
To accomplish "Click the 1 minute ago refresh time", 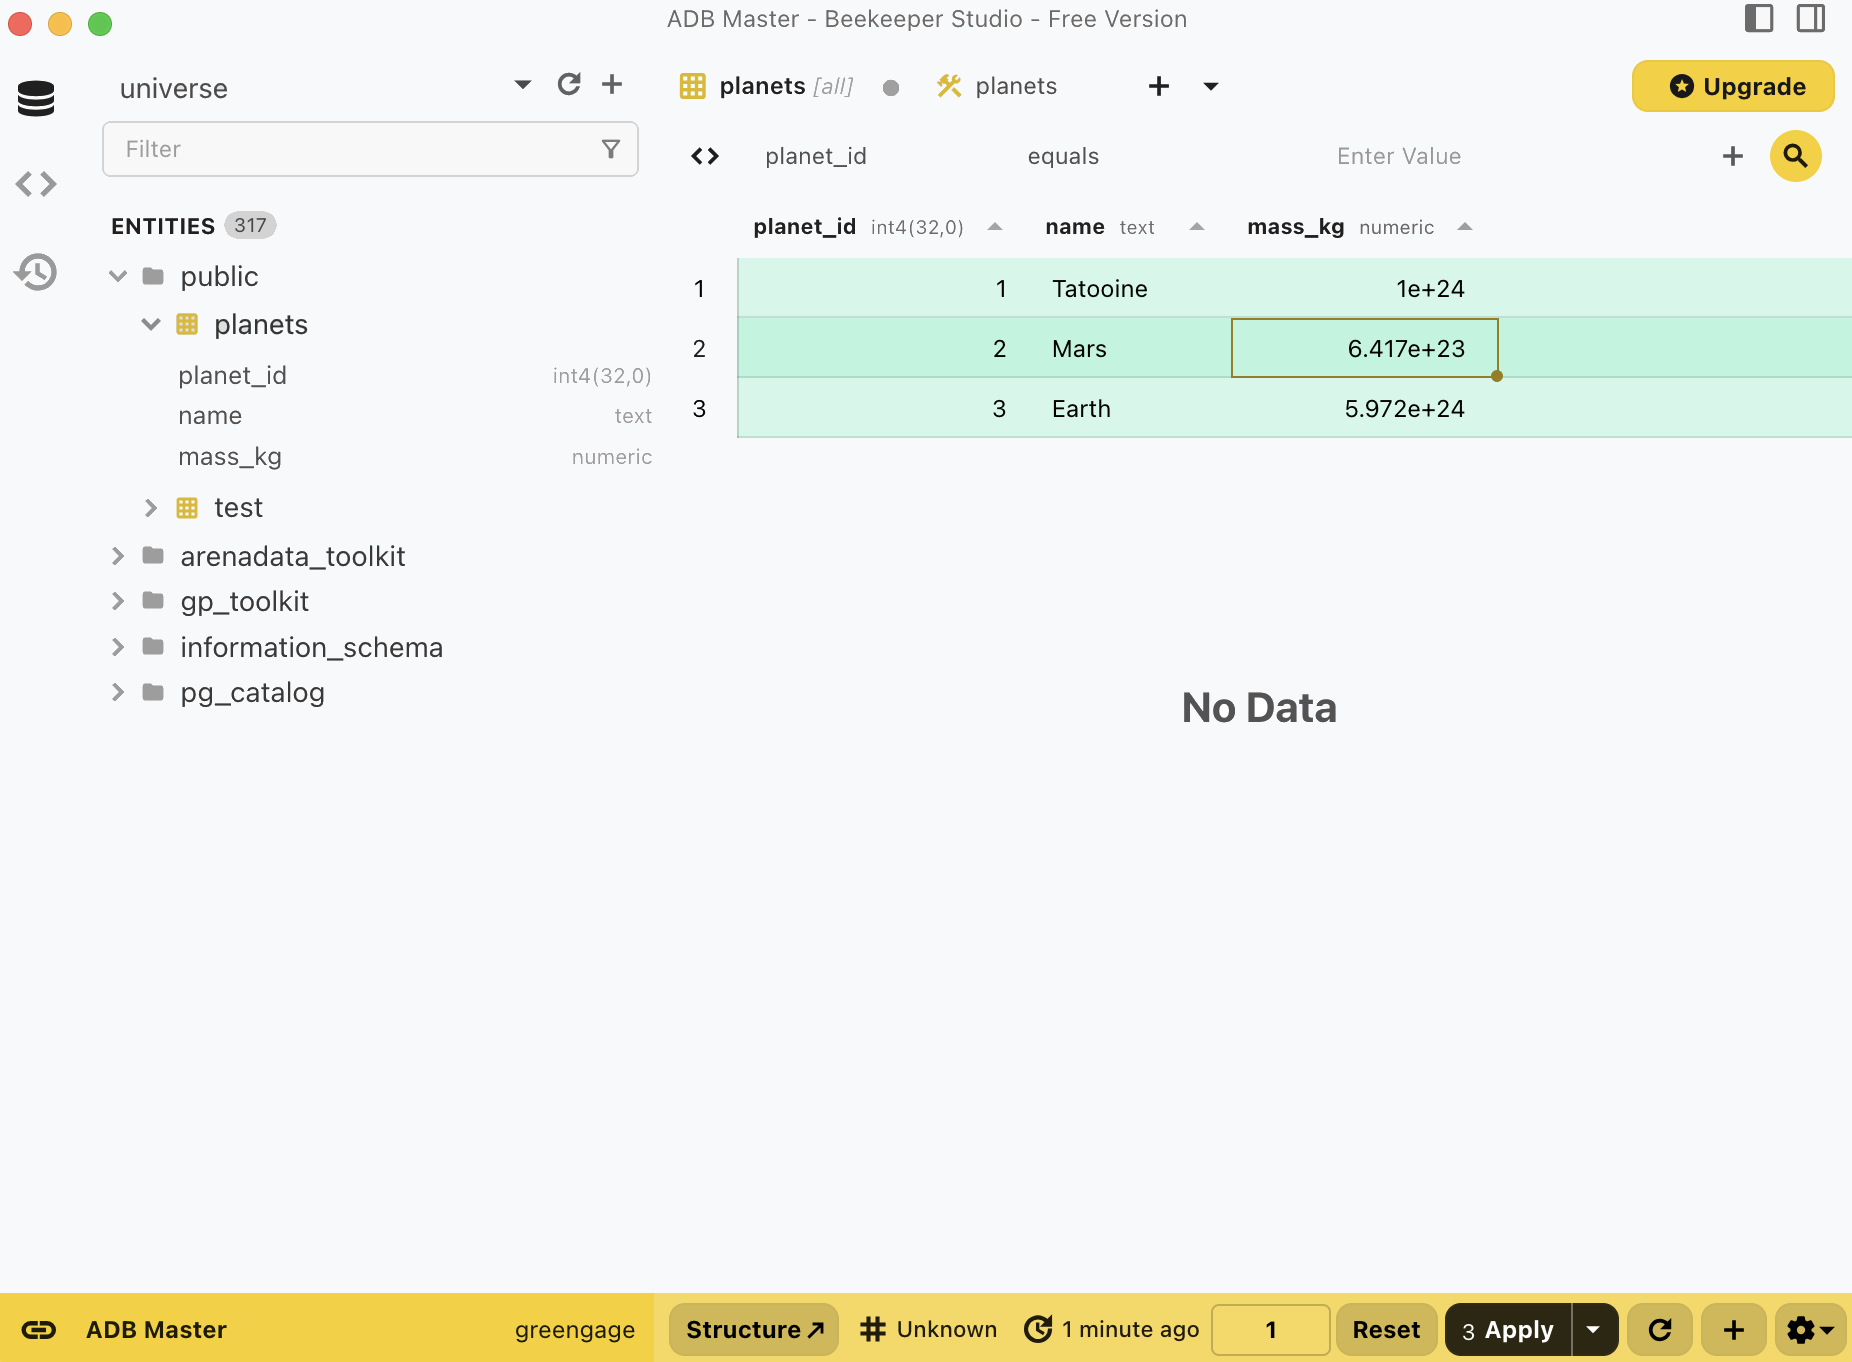I will (1112, 1329).
